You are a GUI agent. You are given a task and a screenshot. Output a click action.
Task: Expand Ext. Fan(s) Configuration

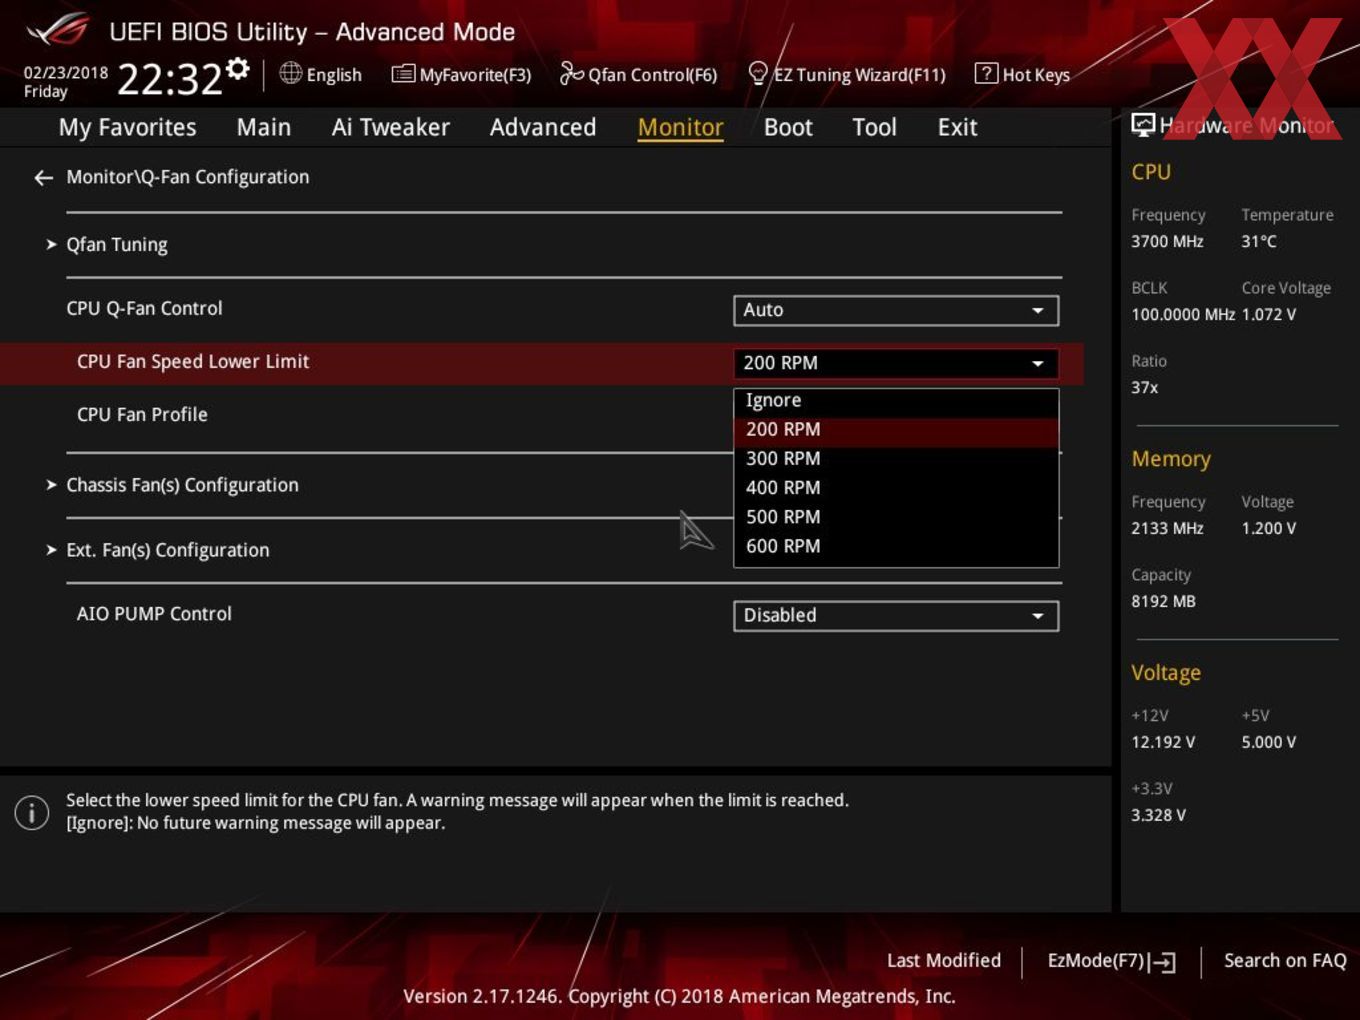[167, 550]
